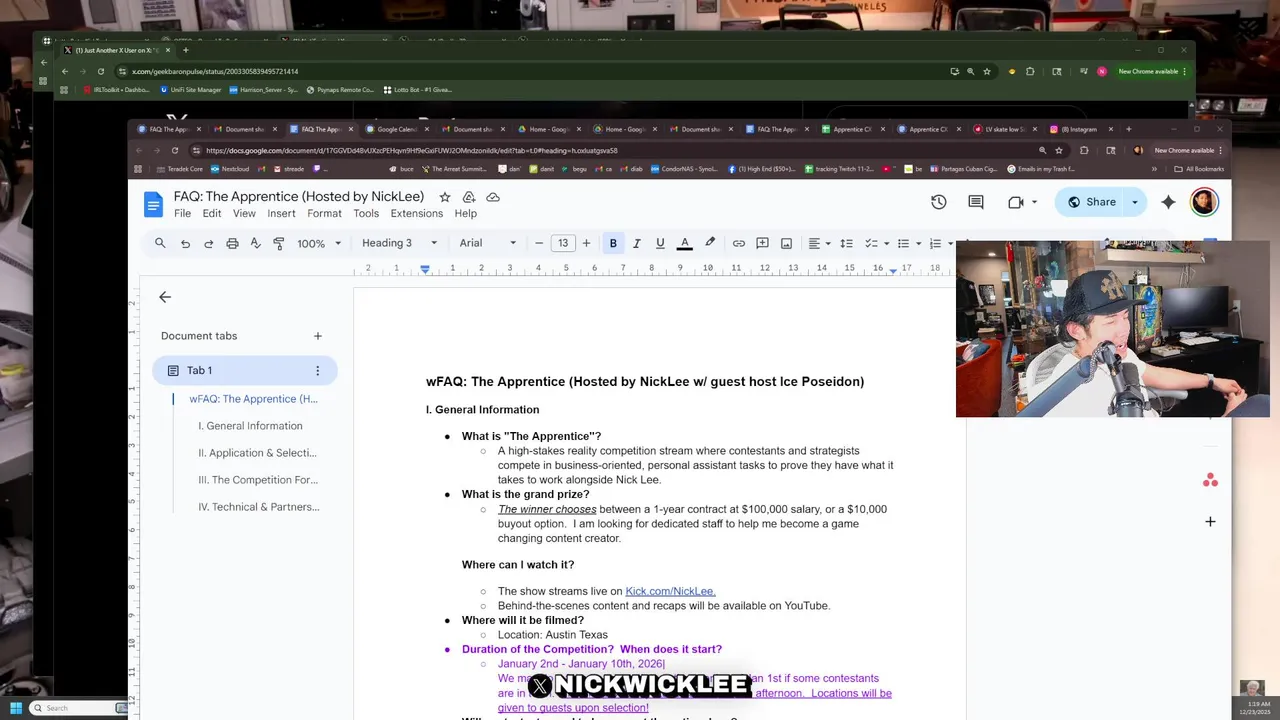The width and height of the screenshot is (1280, 720).
Task: Open Tab 1 options three-dot menu
Action: [x=318, y=371]
